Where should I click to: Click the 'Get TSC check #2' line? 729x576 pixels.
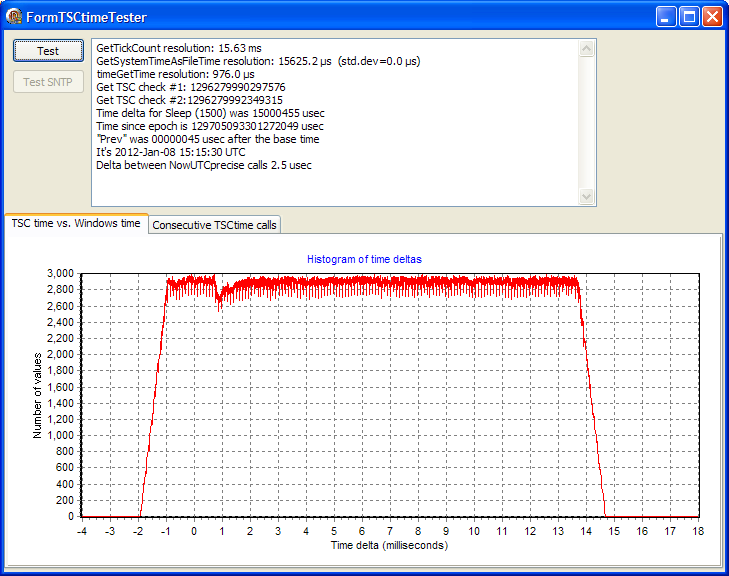pos(189,100)
